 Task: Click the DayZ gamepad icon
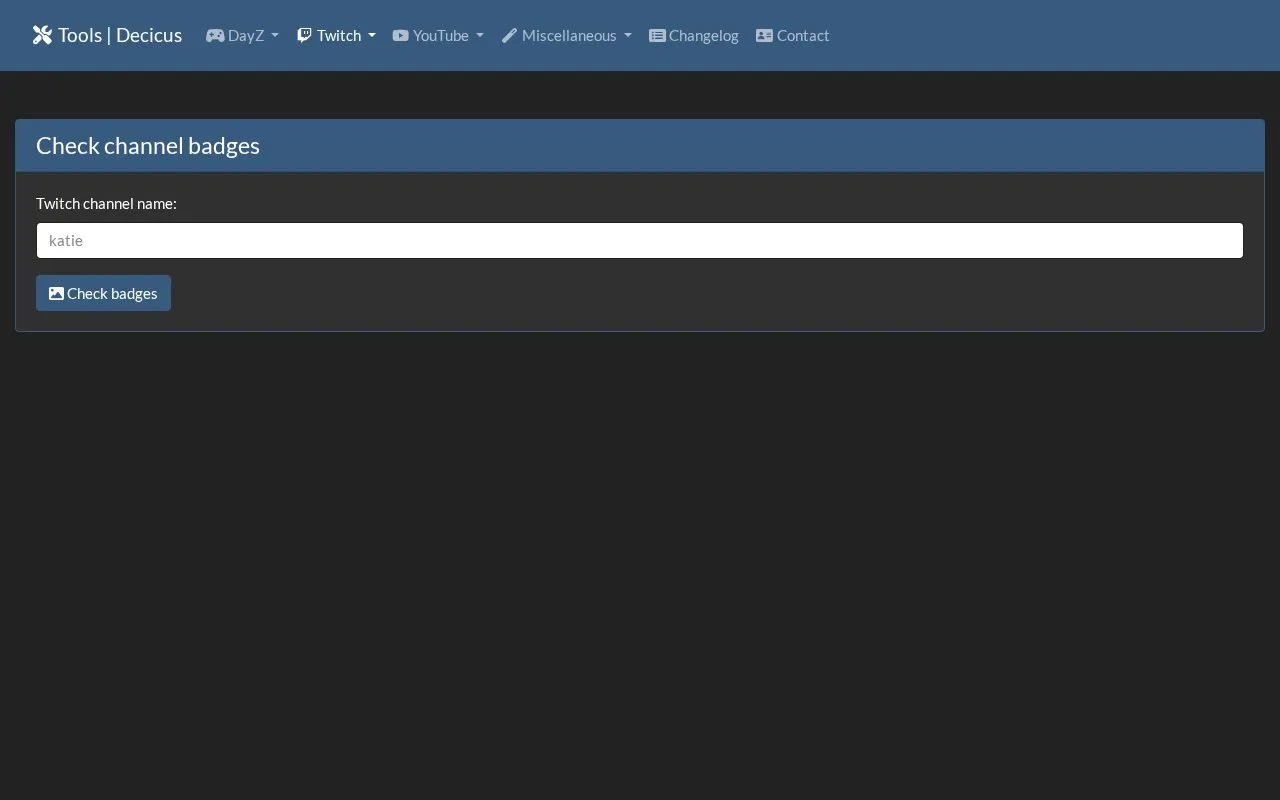215,35
